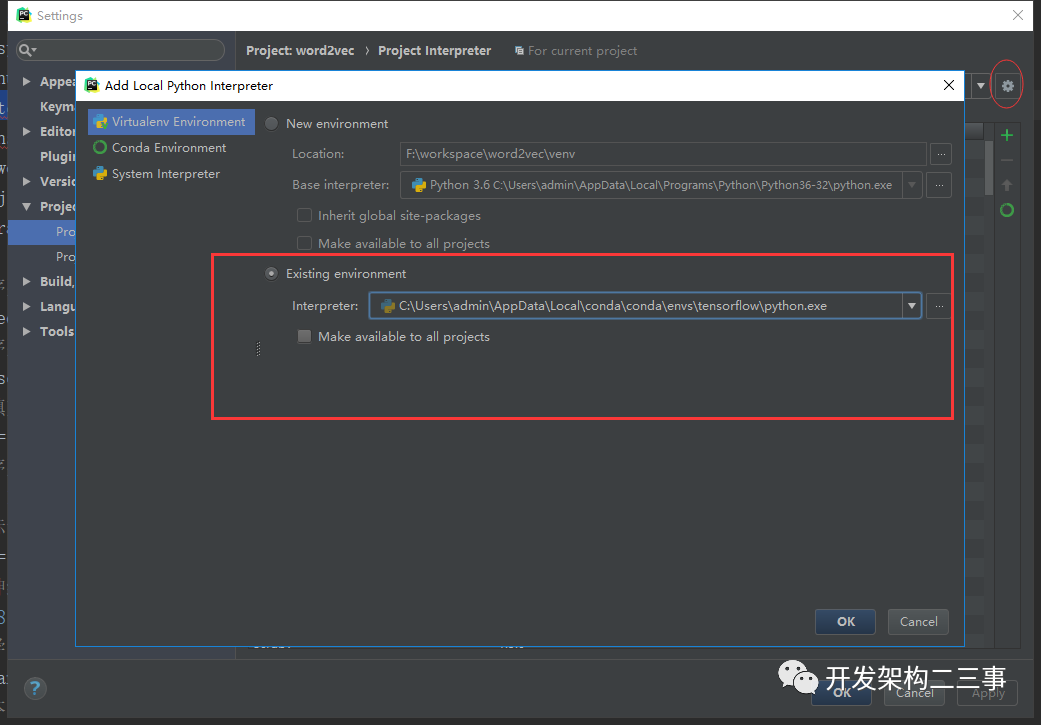
Task: Click the Project: word2vec breadcrumb
Action: pyautogui.click(x=300, y=51)
